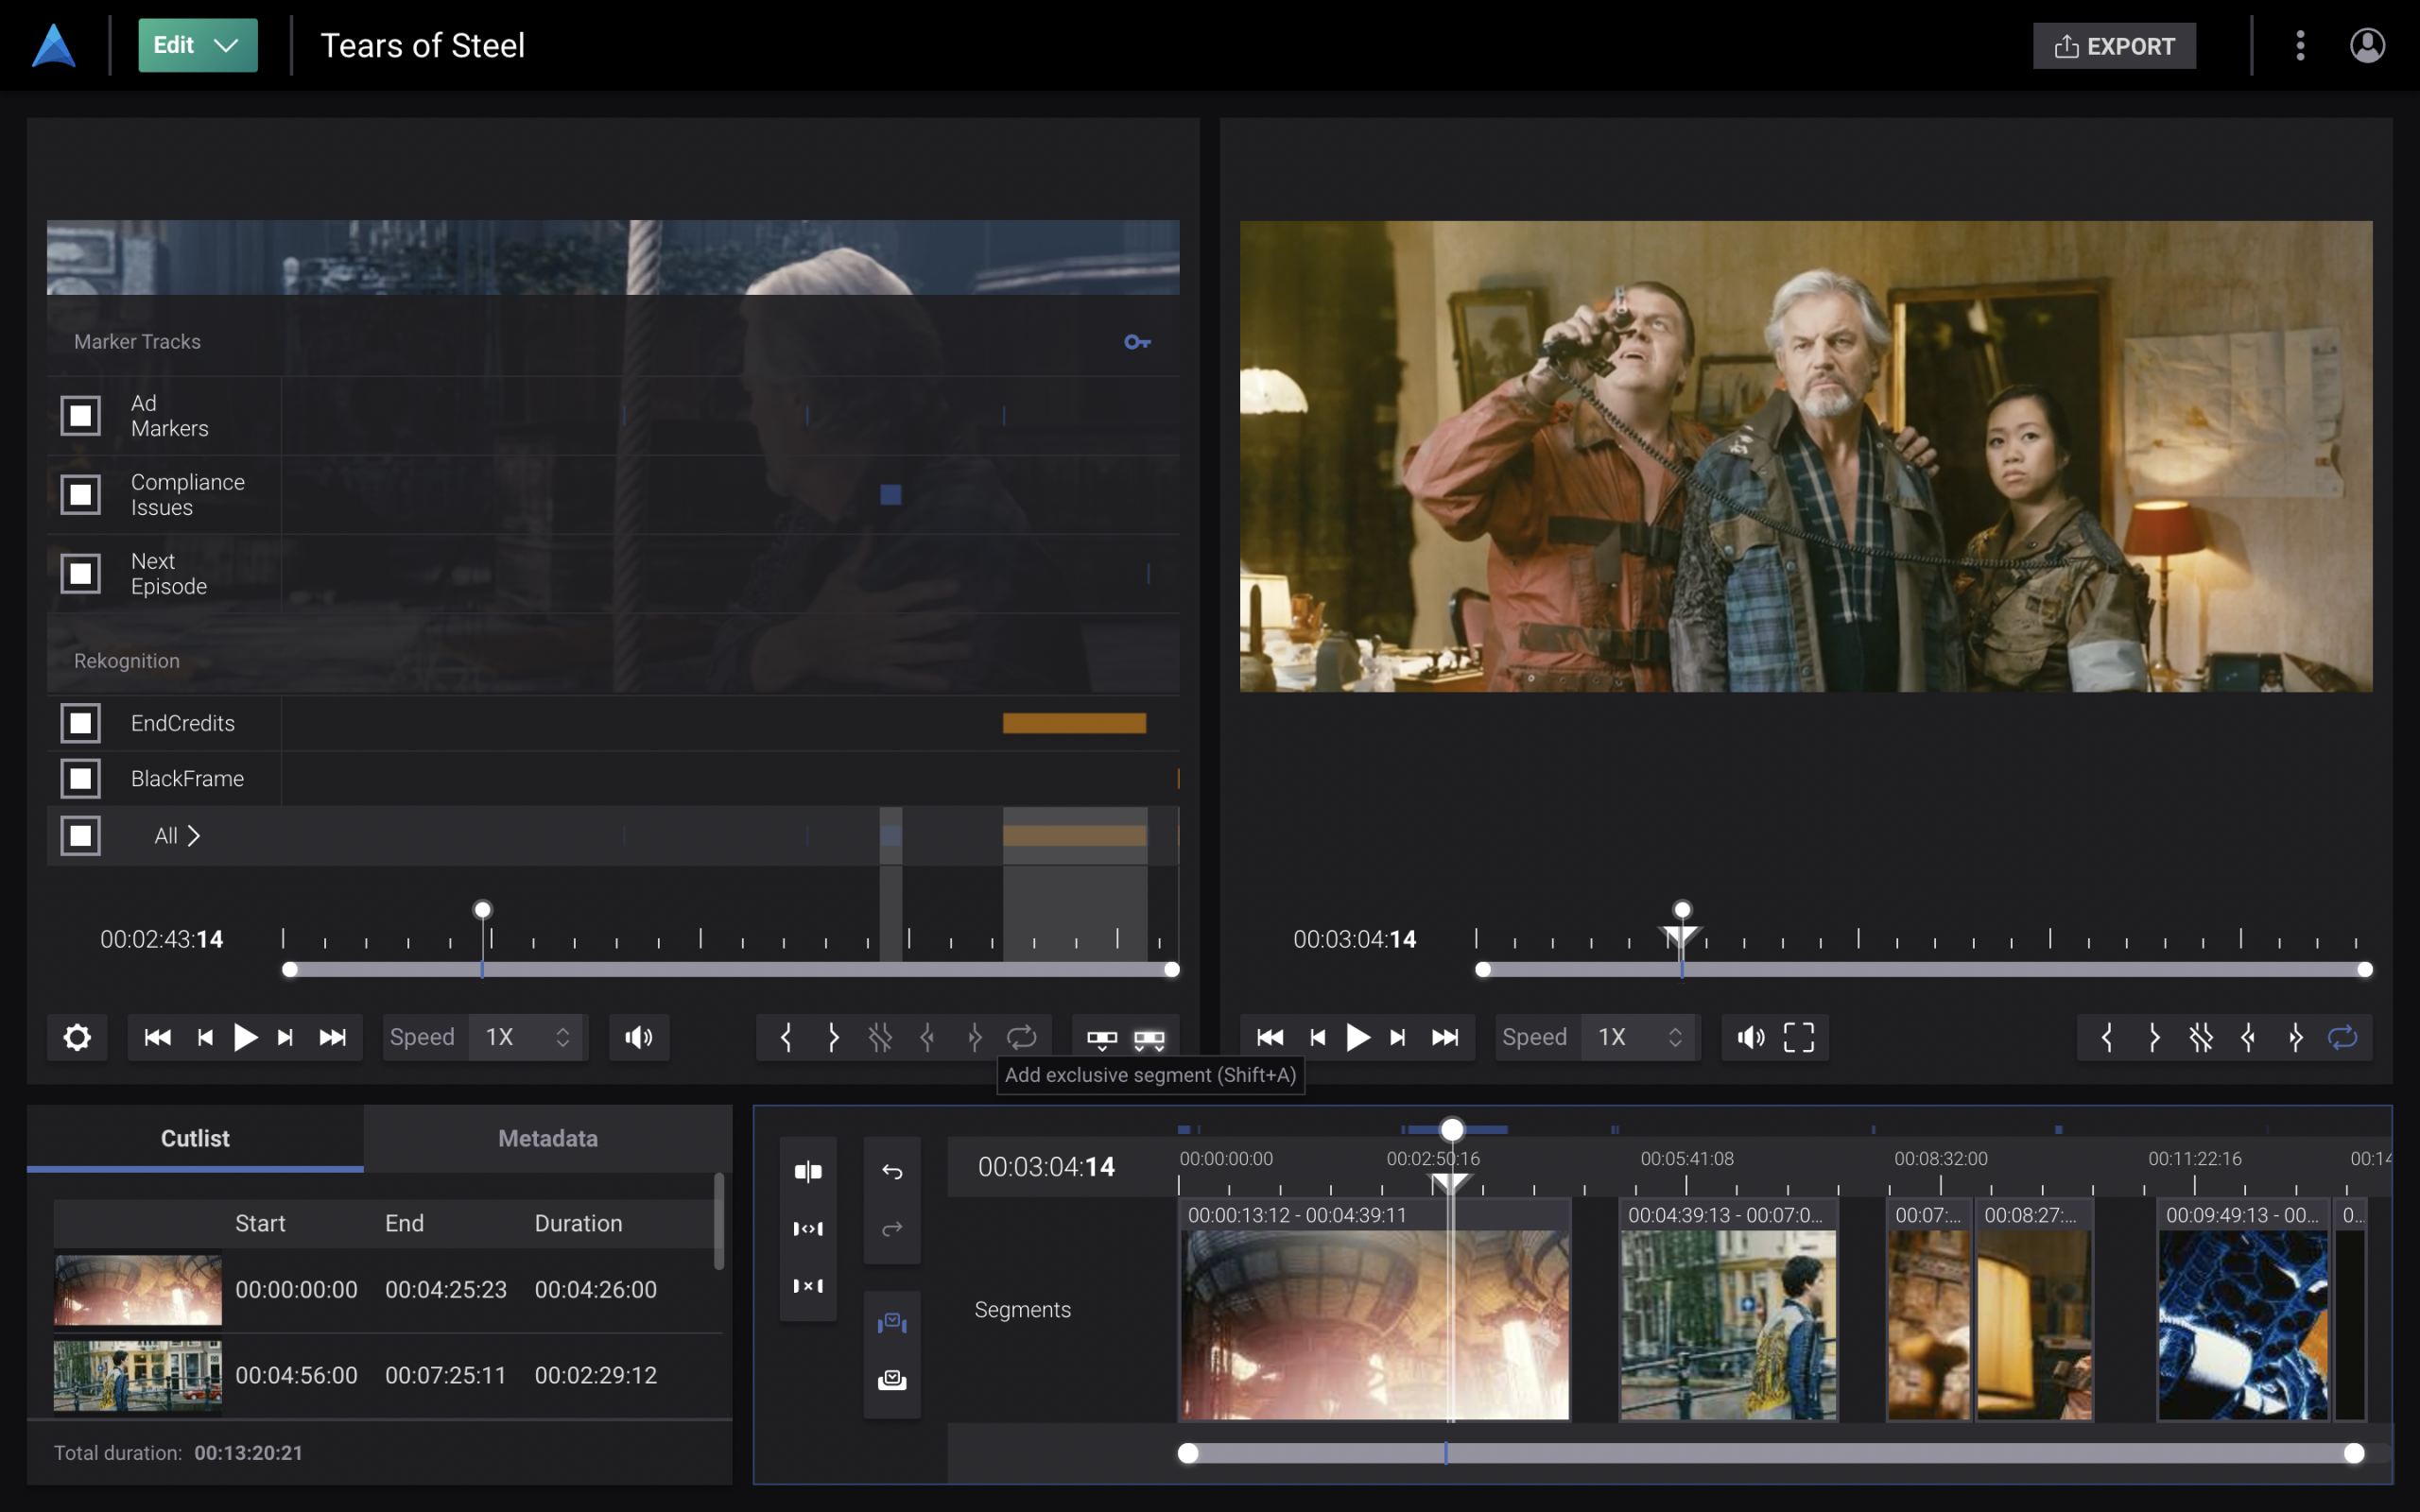Click the record player scrub bar
This screenshot has height=1512, width=2420.
[1923, 969]
